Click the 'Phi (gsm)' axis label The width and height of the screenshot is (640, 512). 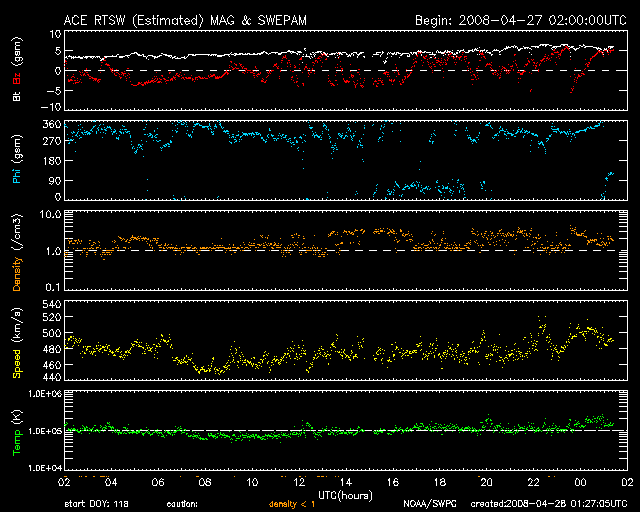[x=17, y=160]
